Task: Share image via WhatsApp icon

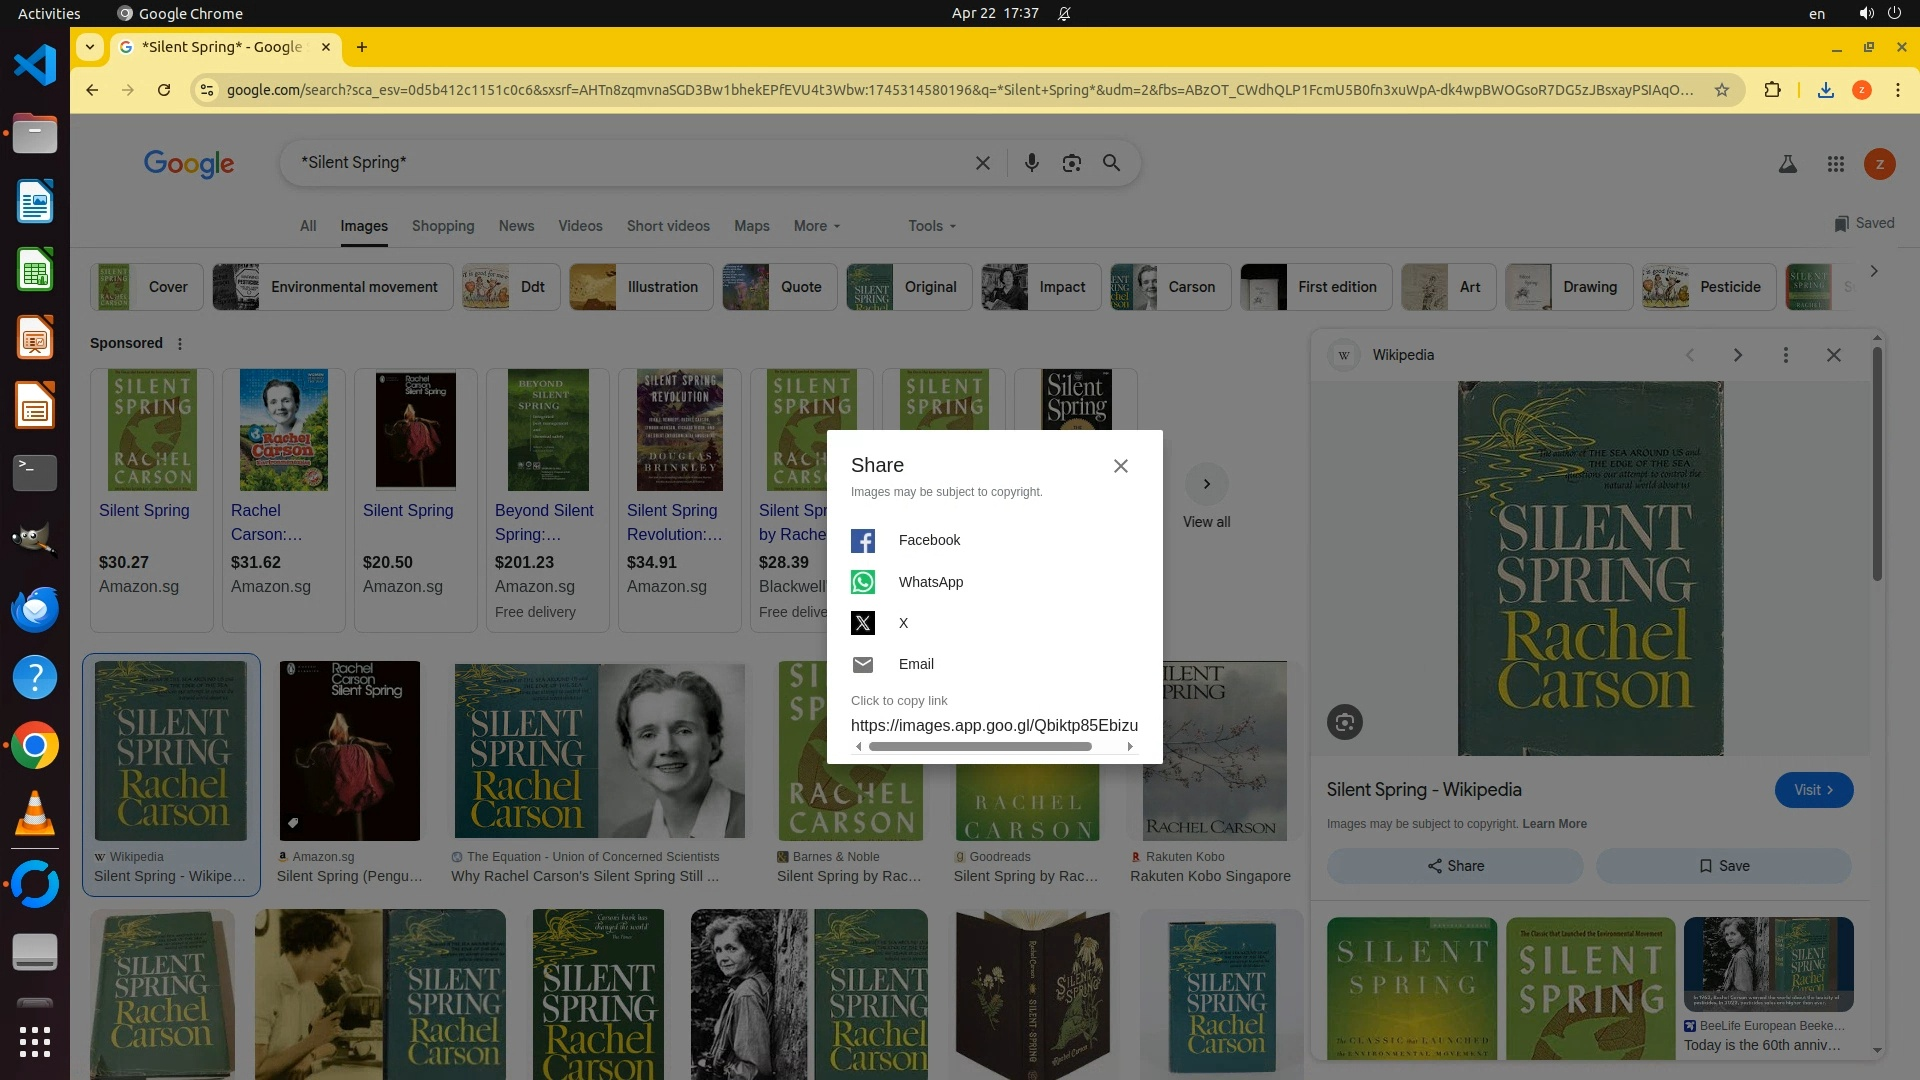Action: pos(863,582)
